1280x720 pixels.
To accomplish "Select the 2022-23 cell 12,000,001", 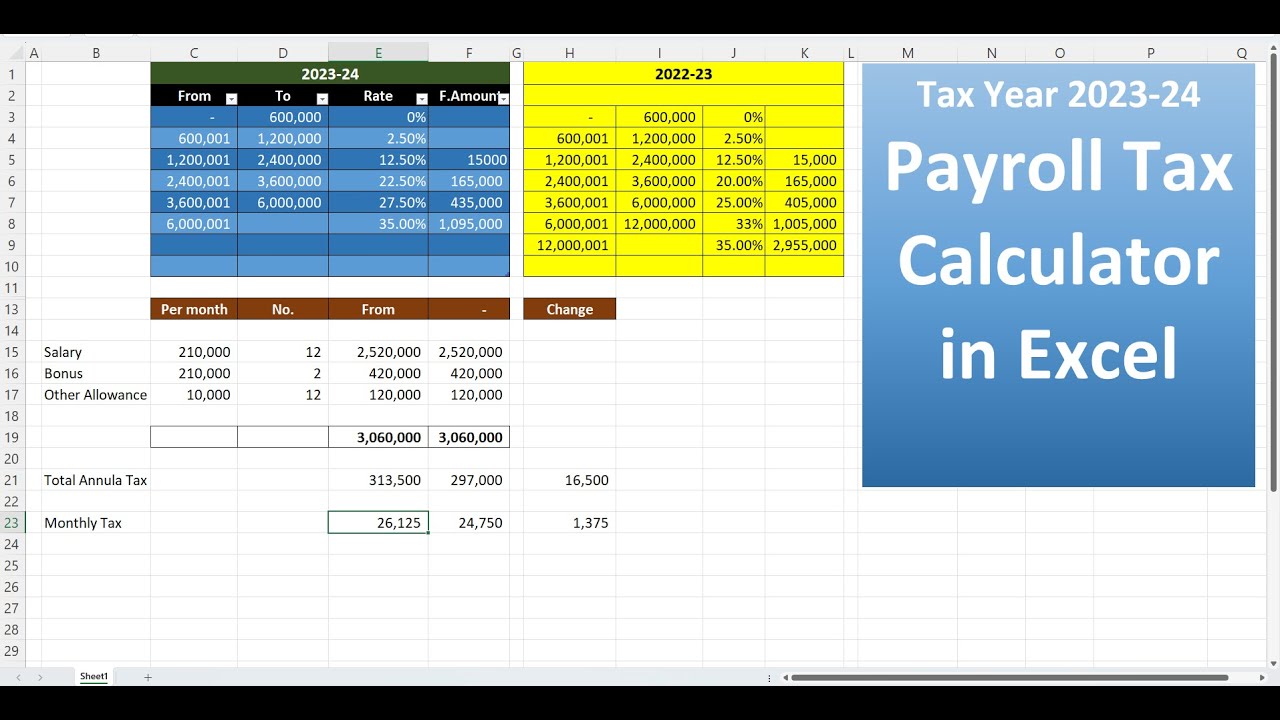I will [x=569, y=245].
